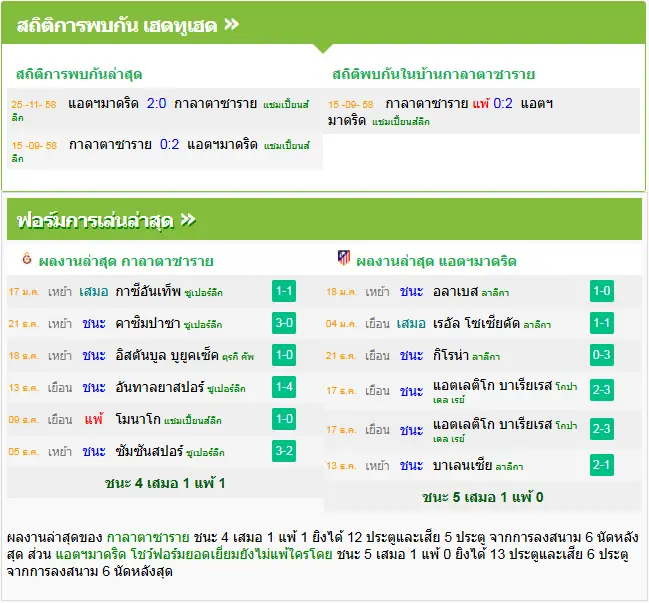Click the summary ชนะ 5 เสมอ 1 แพ้ 0

pyautogui.click(x=483, y=497)
